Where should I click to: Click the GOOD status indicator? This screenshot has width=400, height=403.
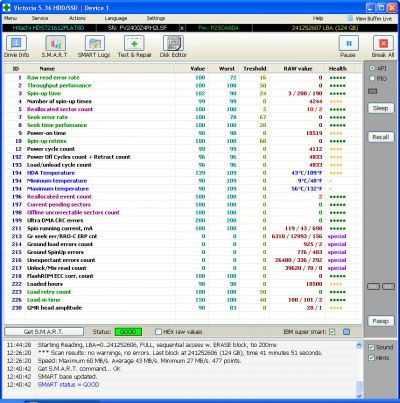[x=128, y=332]
